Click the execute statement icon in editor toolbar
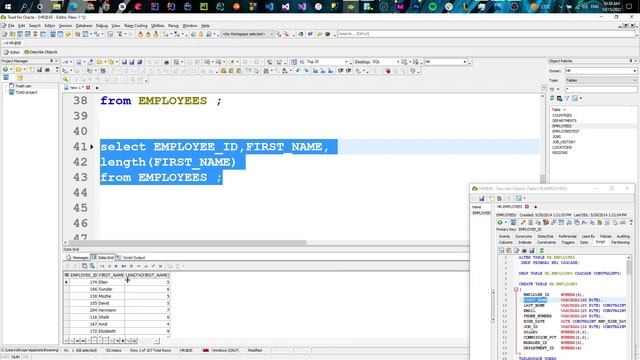Screen dimensions: 640x360 coord(65,71)
